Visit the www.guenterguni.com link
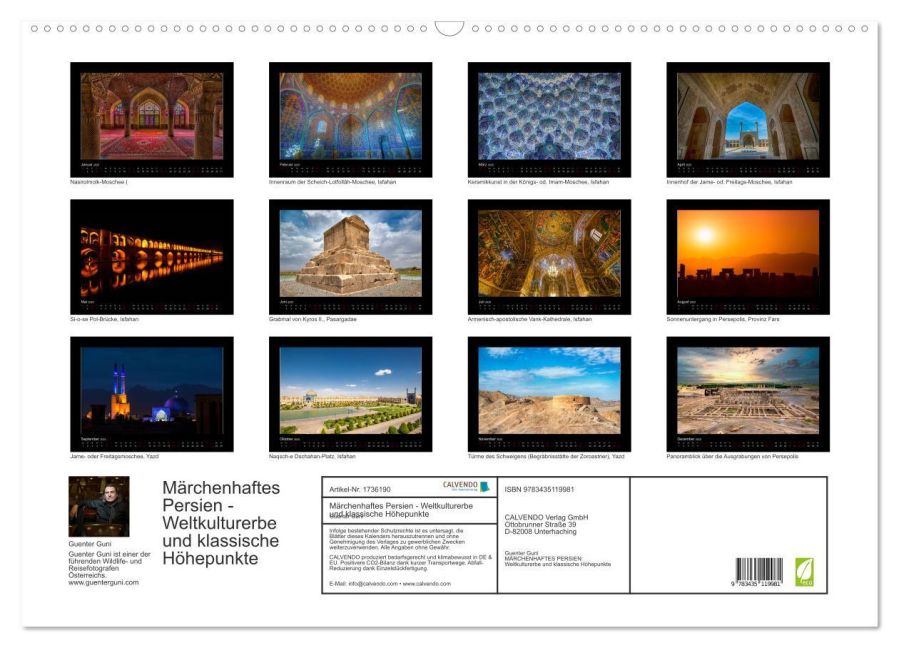 pos(103,582)
